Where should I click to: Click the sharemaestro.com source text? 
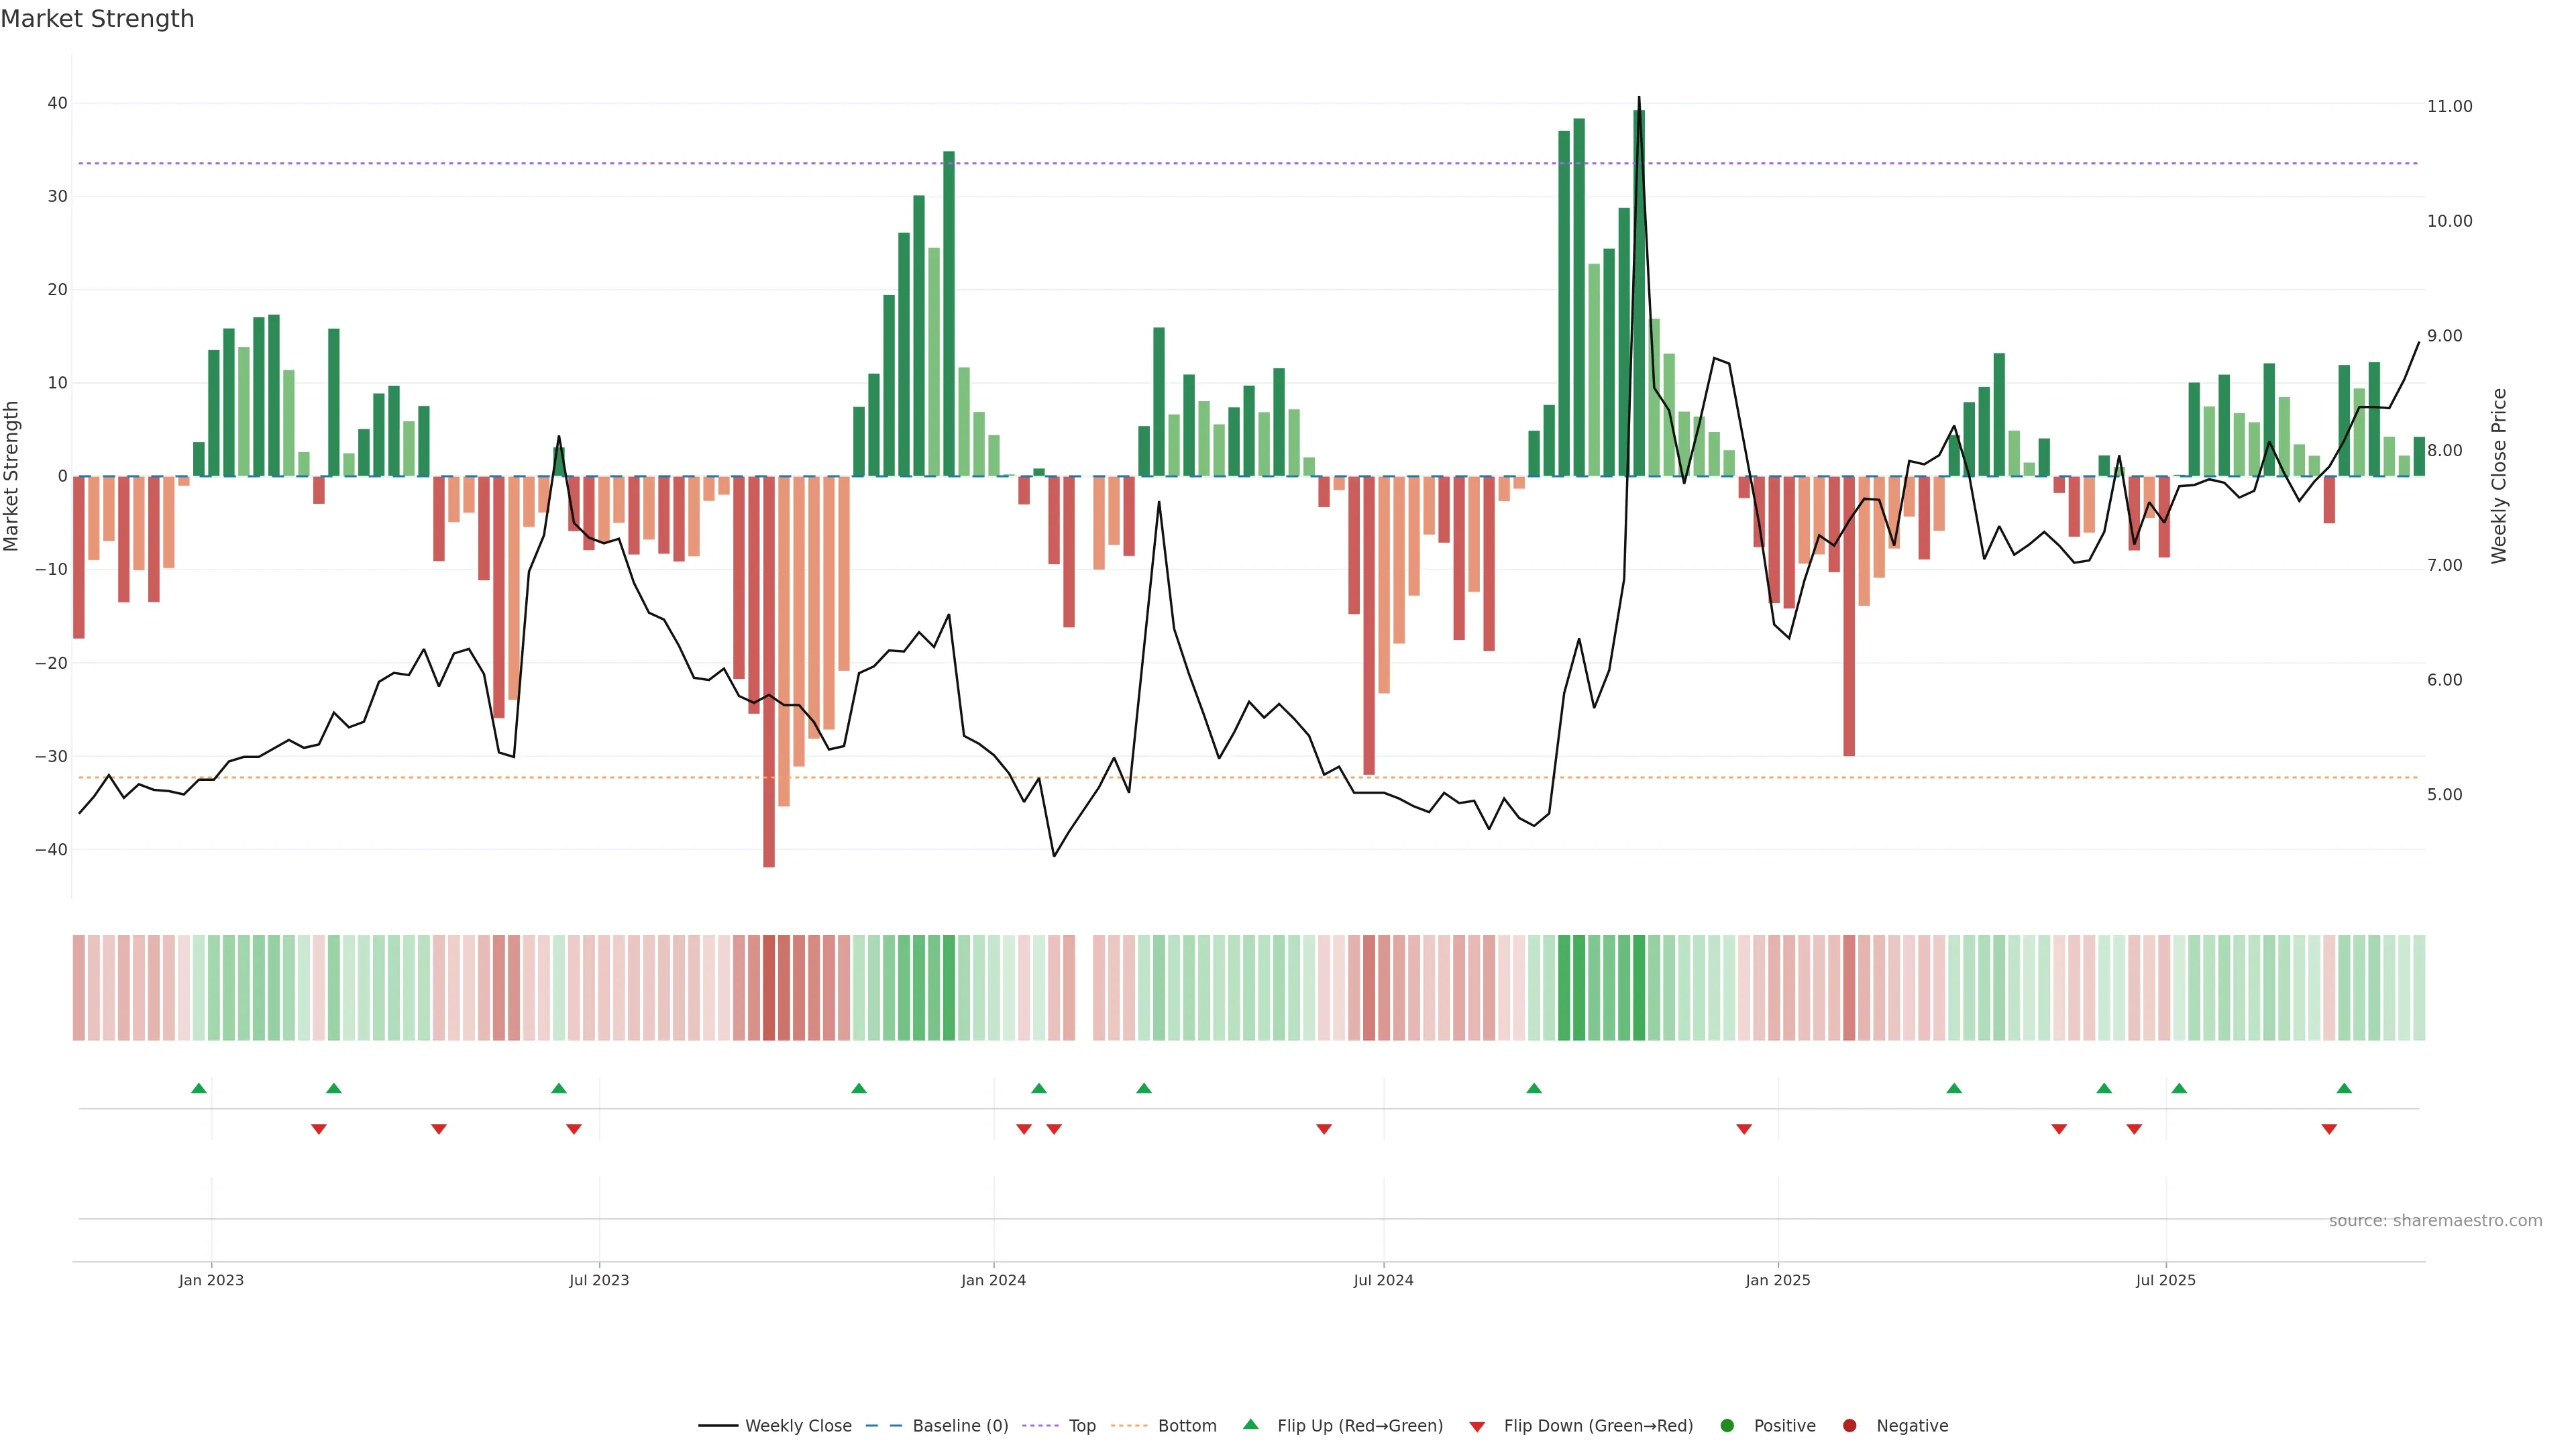[2435, 1221]
